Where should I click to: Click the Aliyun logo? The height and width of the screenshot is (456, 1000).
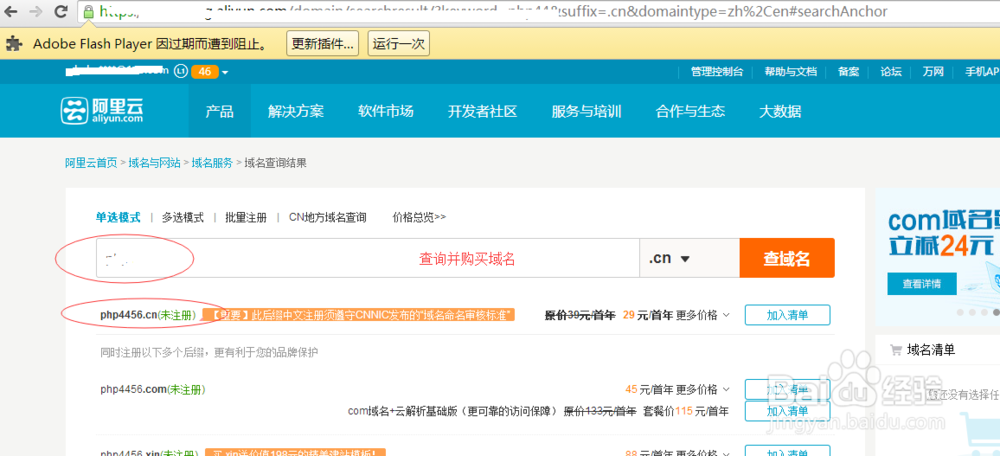pyautogui.click(x=102, y=110)
